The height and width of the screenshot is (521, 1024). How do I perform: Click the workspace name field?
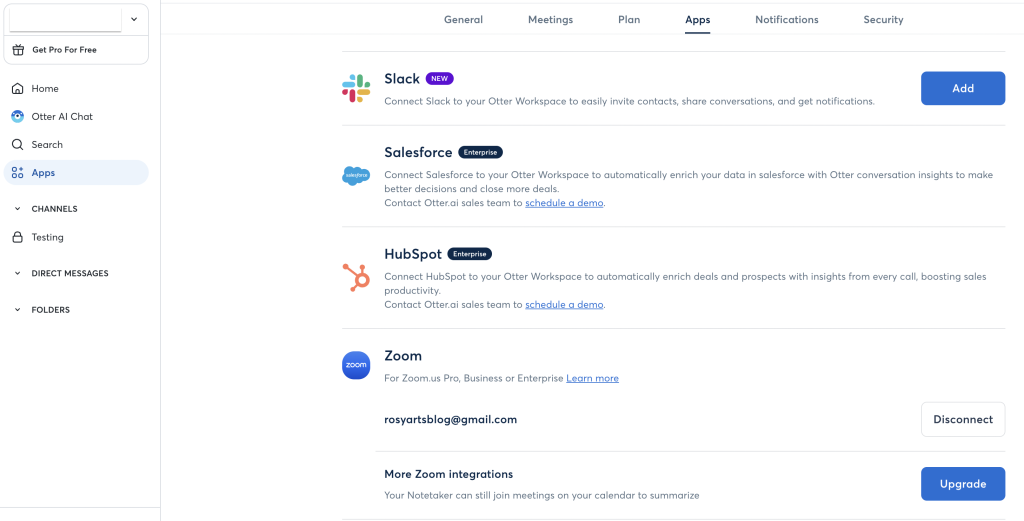pyautogui.click(x=65, y=20)
